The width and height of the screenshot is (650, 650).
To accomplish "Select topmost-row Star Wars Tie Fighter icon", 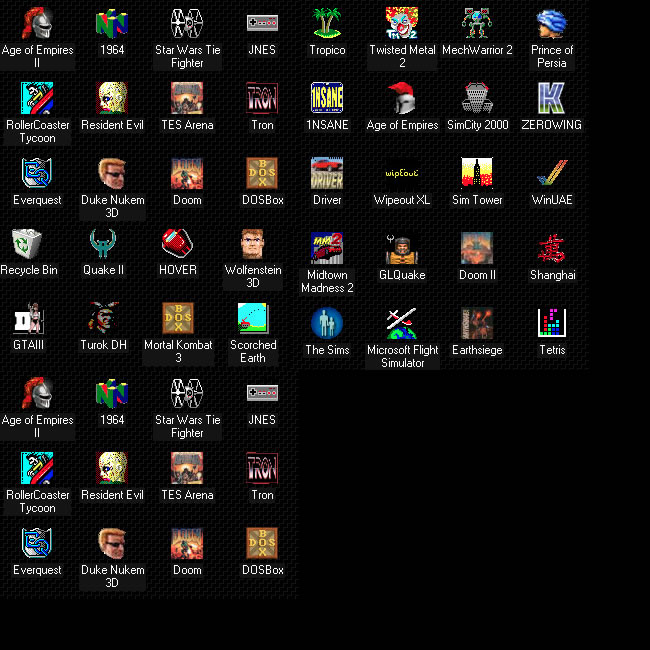I will coord(187,23).
